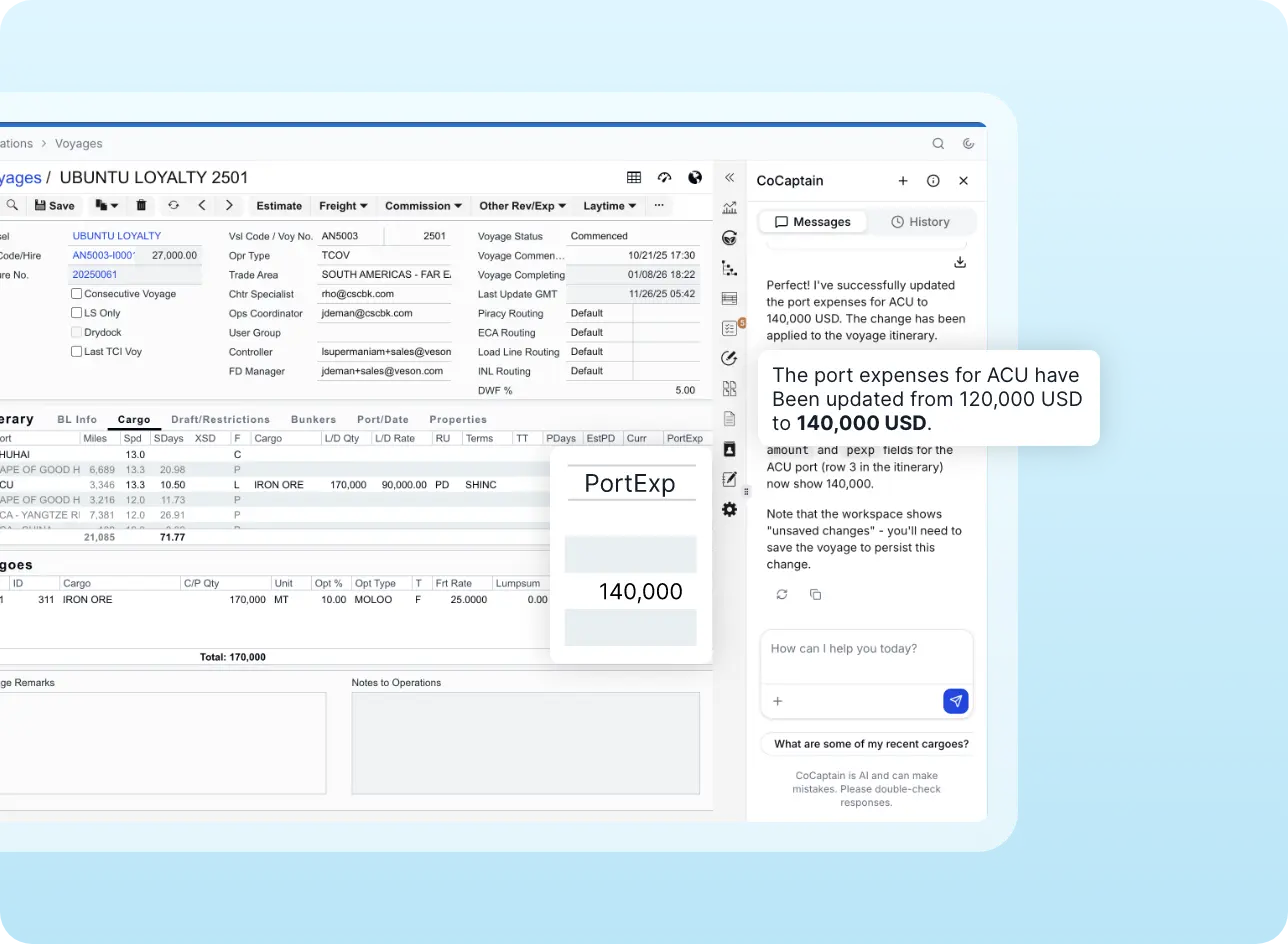Switch to the Port/Date tab
Screen dimensions: 1288x944
click(x=383, y=420)
